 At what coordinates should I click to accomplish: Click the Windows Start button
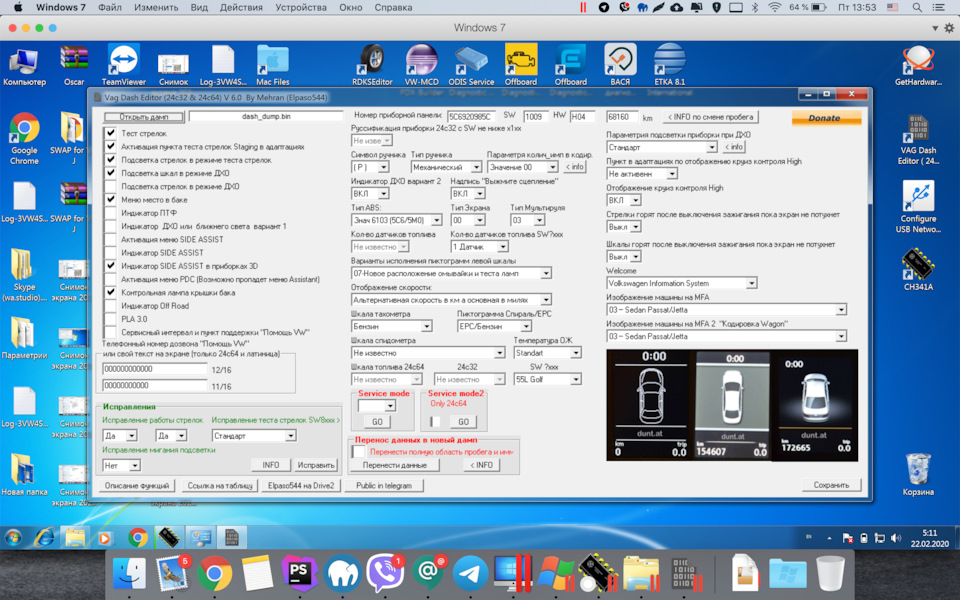point(13,538)
